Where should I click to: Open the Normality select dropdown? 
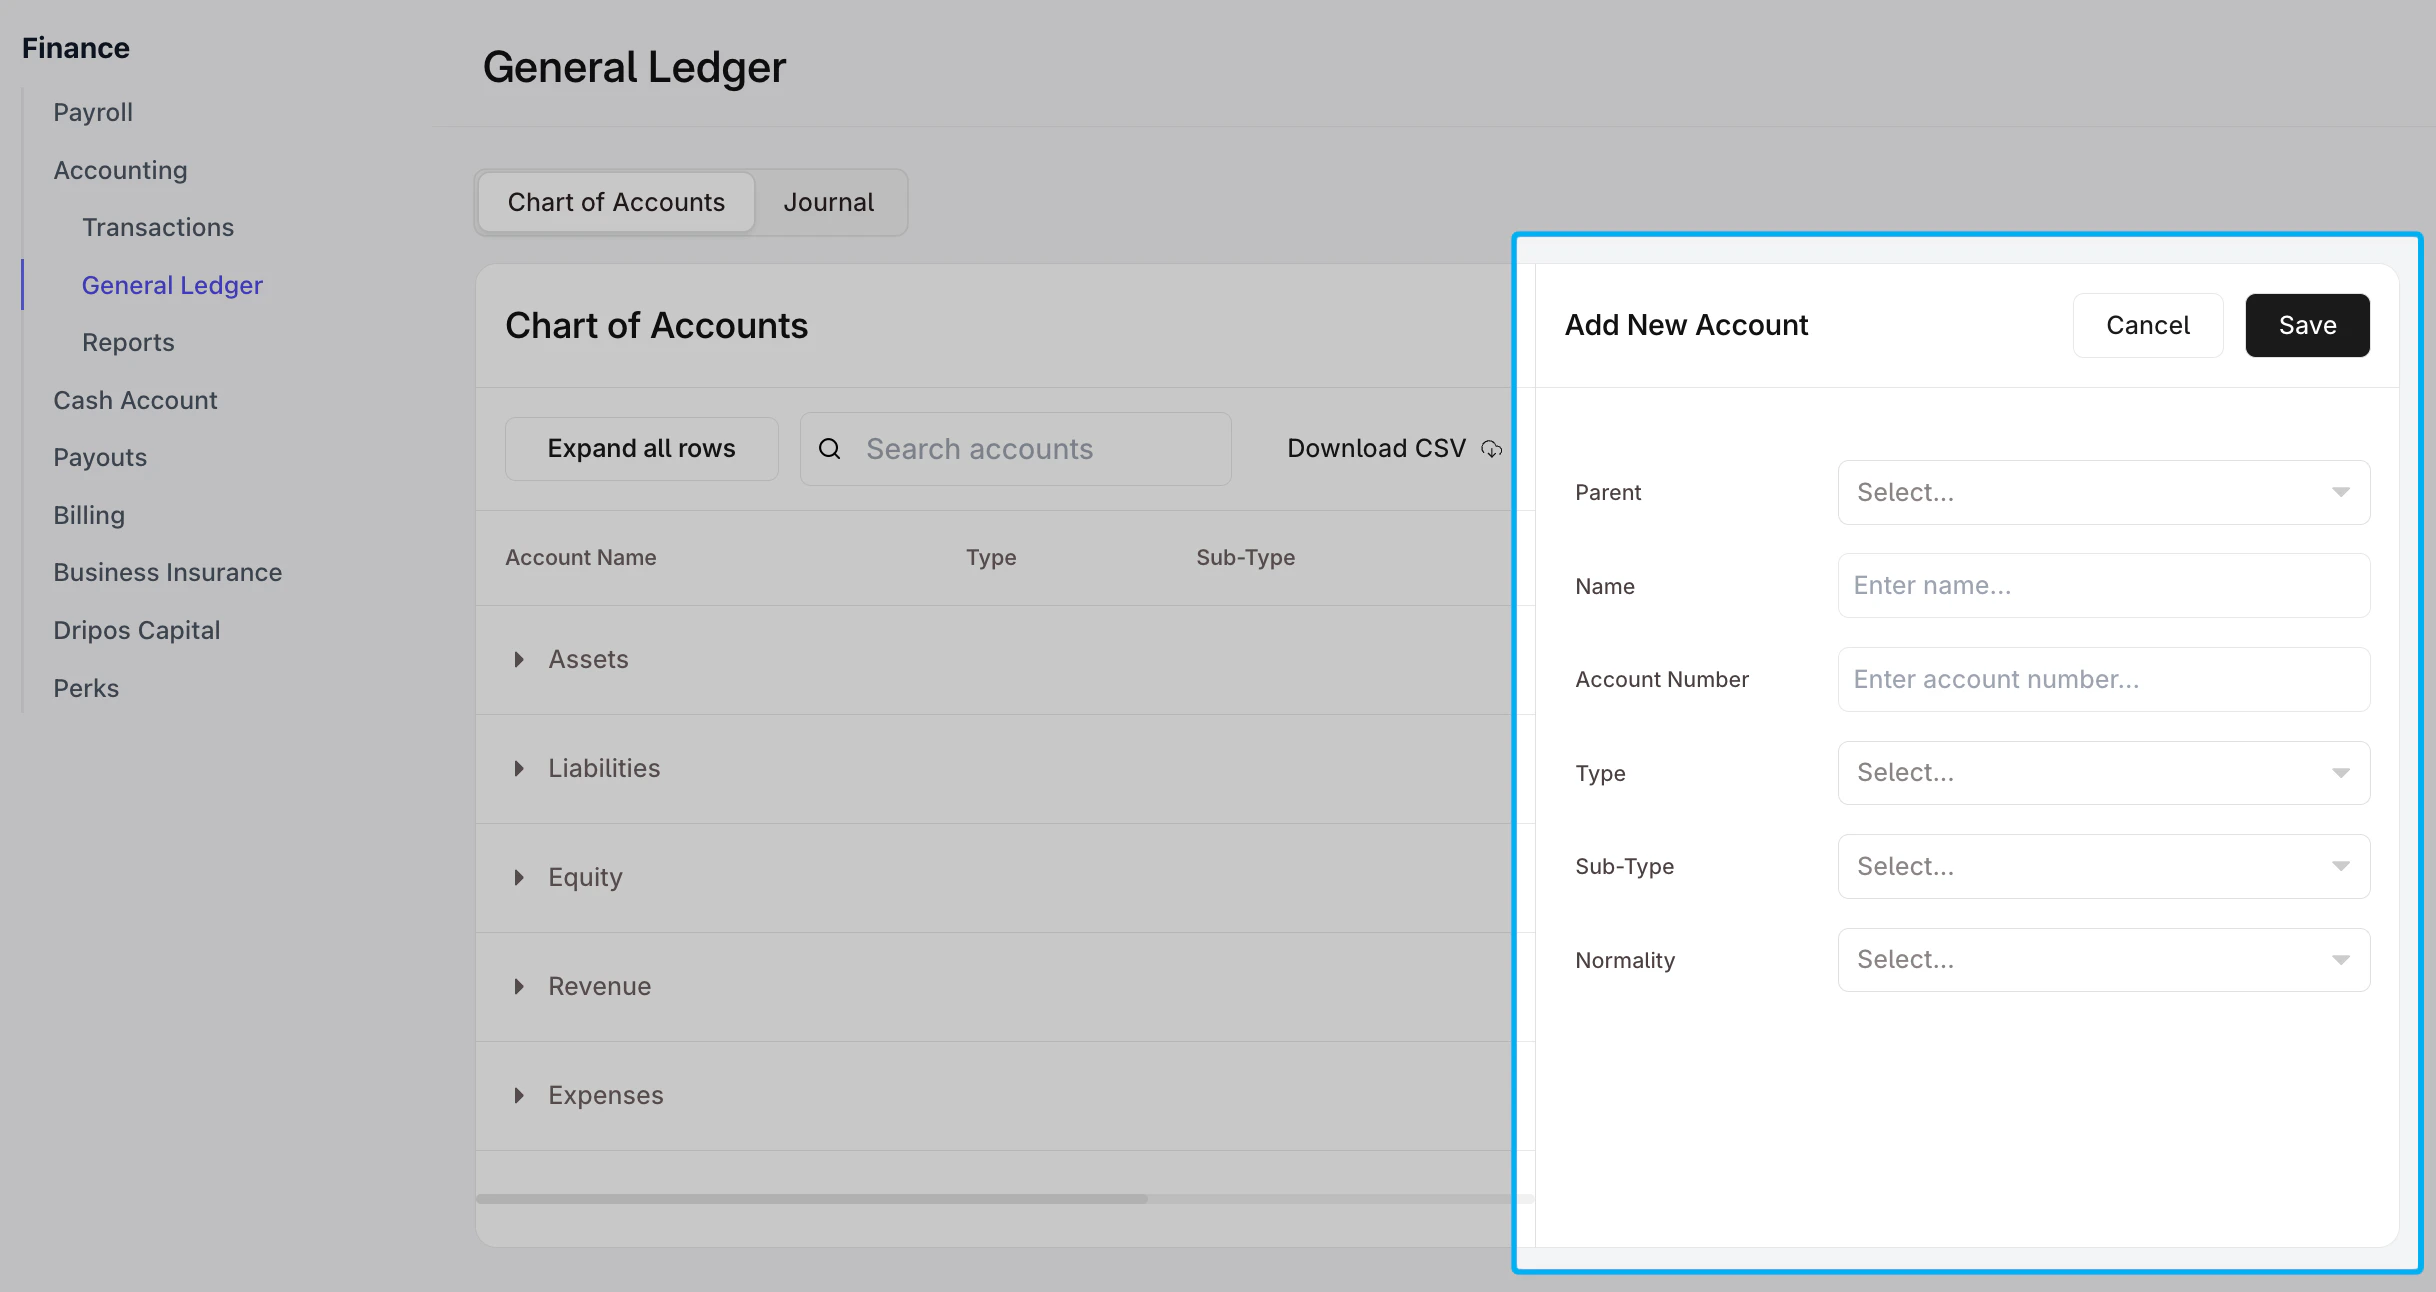(x=2104, y=960)
